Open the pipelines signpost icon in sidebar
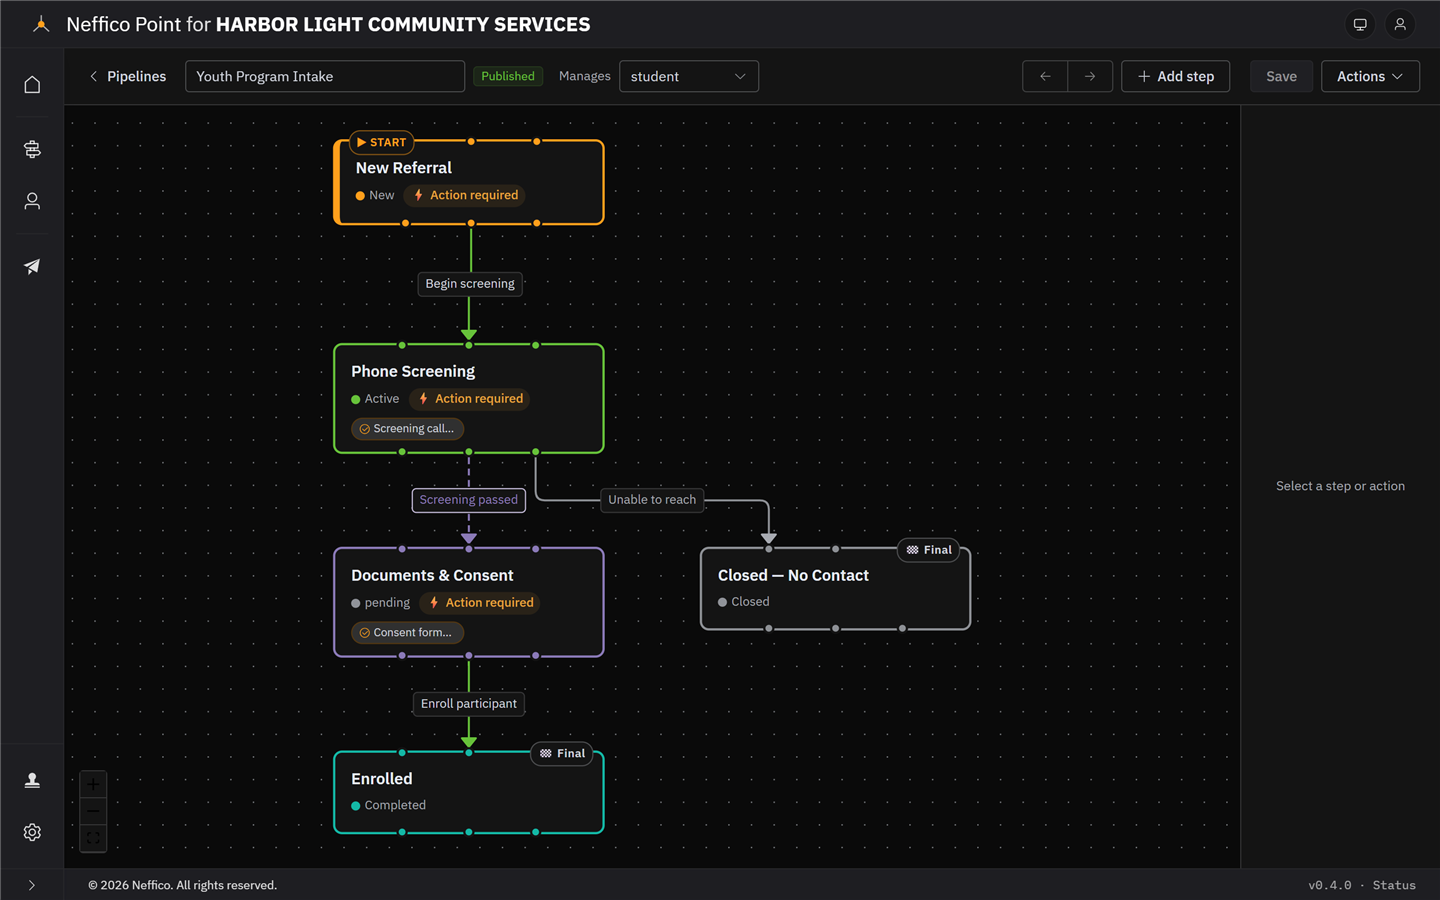Image resolution: width=1440 pixels, height=900 pixels. 32,149
